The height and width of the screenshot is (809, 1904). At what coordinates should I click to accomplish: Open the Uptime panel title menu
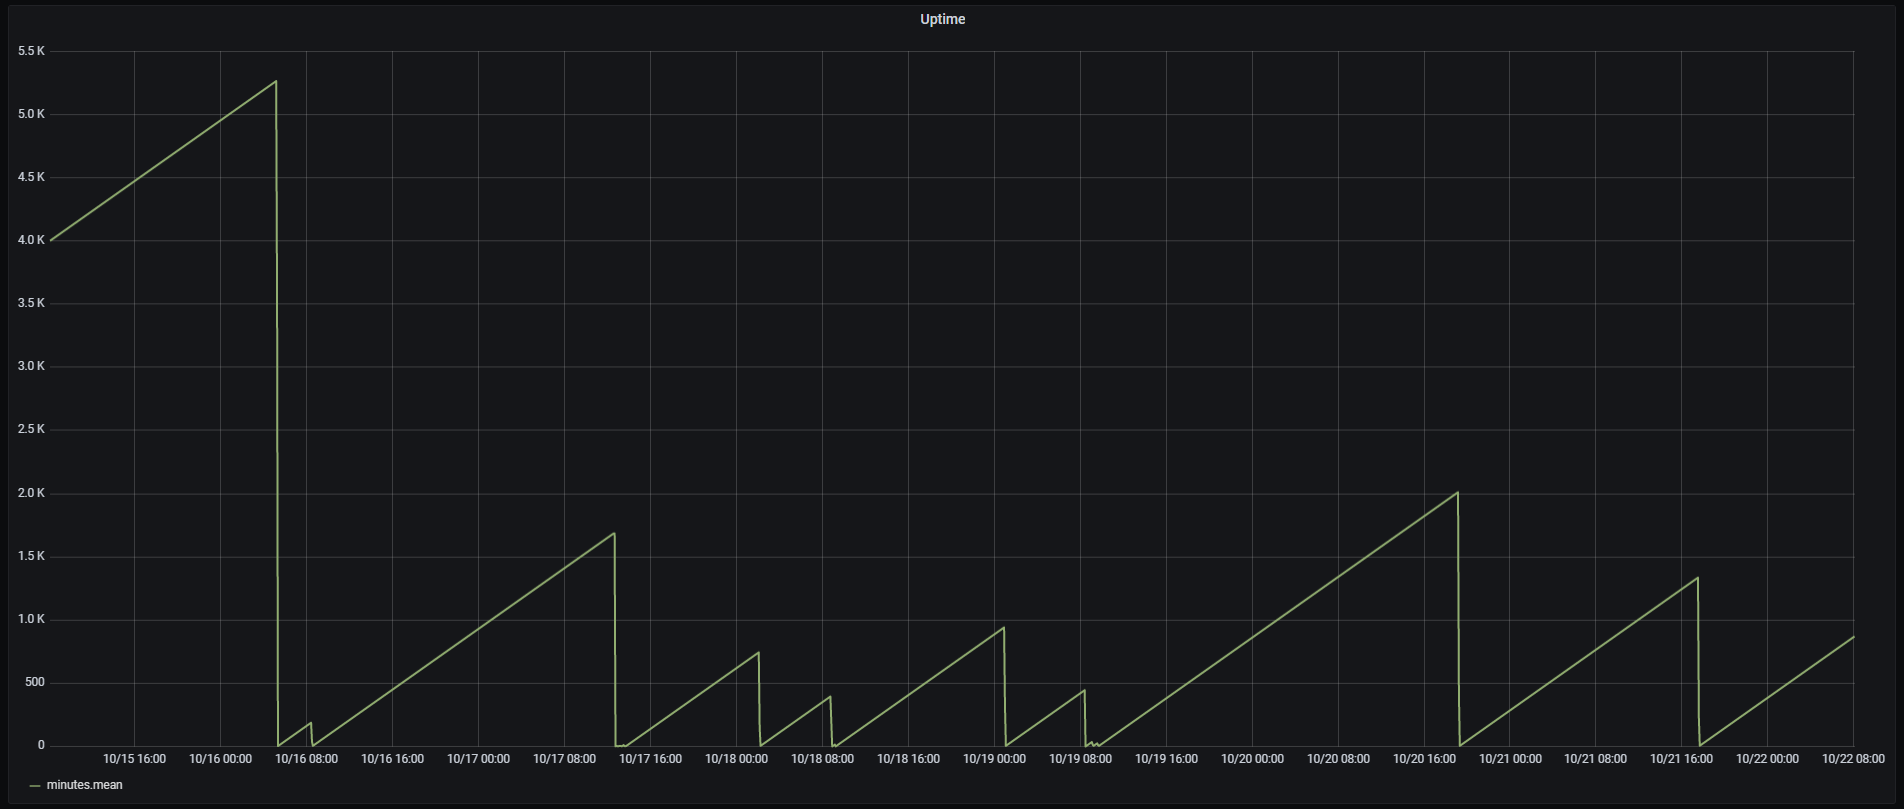[x=942, y=19]
